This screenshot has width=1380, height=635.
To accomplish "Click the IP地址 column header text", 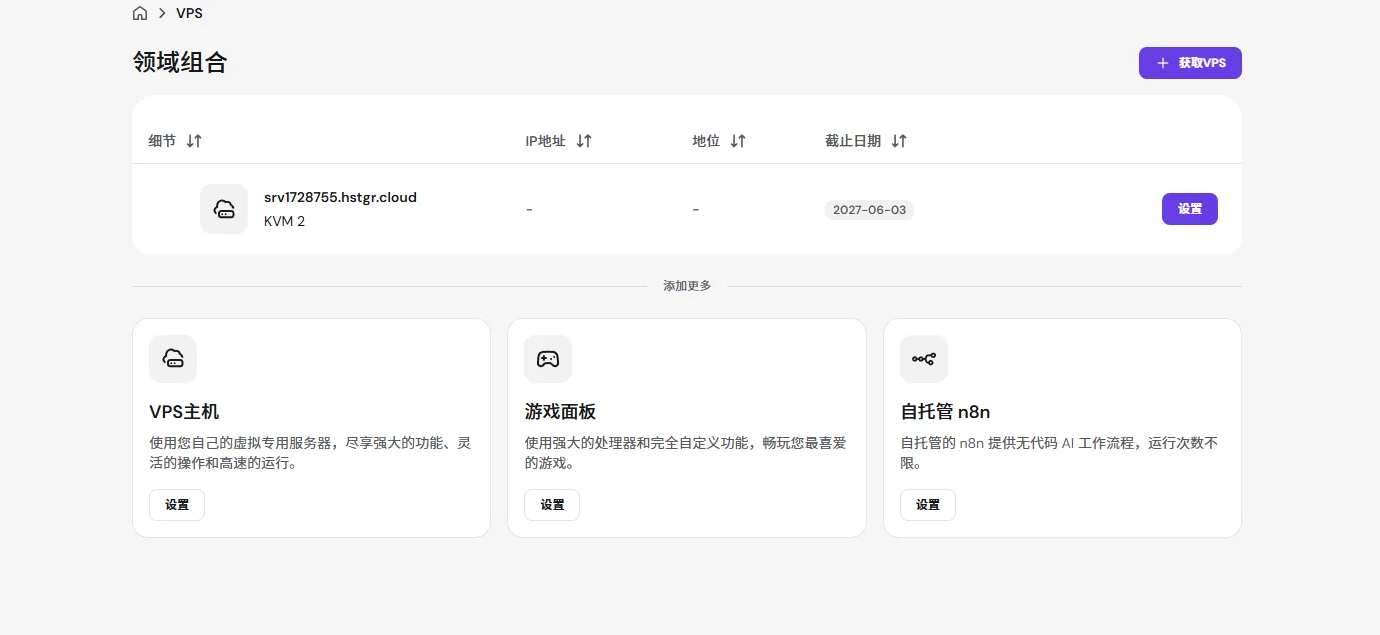I will tap(545, 141).
